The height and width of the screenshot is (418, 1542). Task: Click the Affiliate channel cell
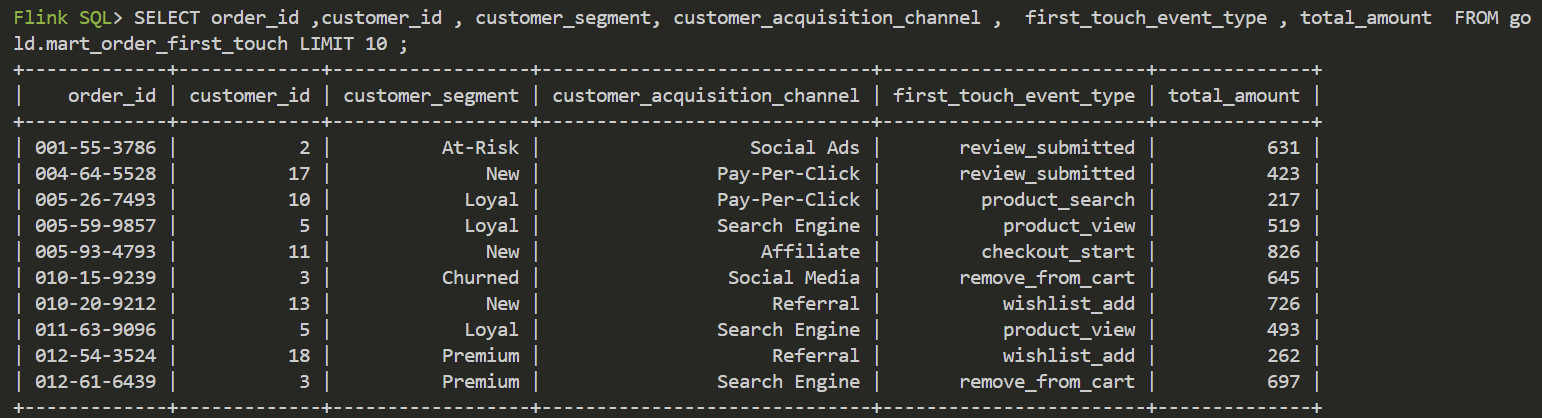click(809, 252)
